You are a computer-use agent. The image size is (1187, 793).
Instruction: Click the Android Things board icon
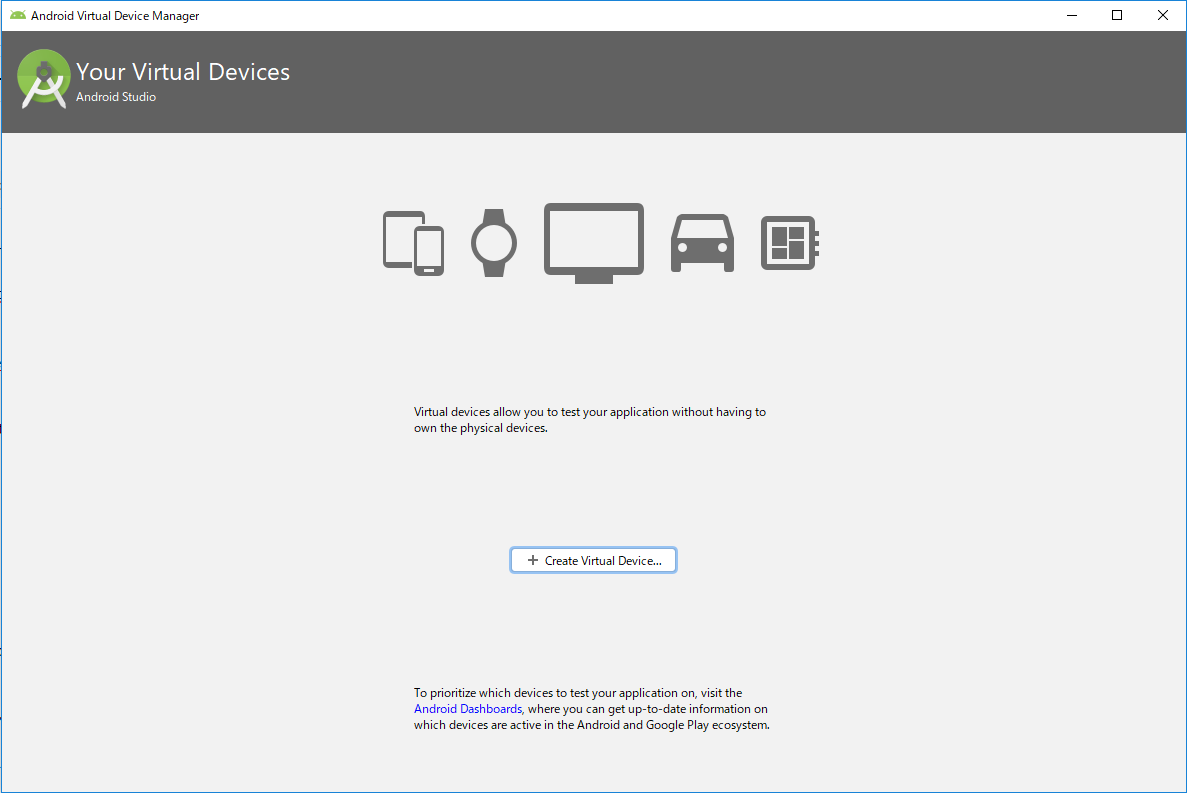pos(790,243)
